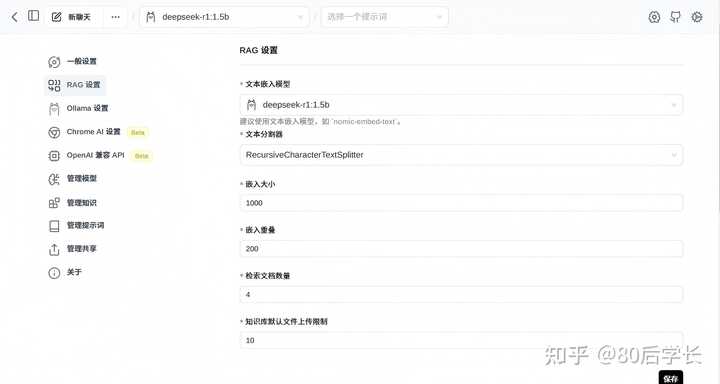This screenshot has height=384, width=720.
Task: Click the edit pencil icon beside 新聊天
Action: [56, 17]
